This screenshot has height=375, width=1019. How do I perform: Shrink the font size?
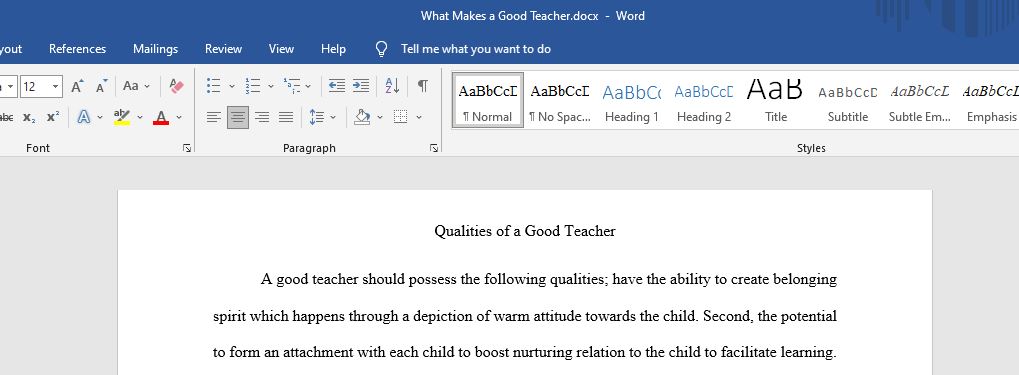point(101,86)
